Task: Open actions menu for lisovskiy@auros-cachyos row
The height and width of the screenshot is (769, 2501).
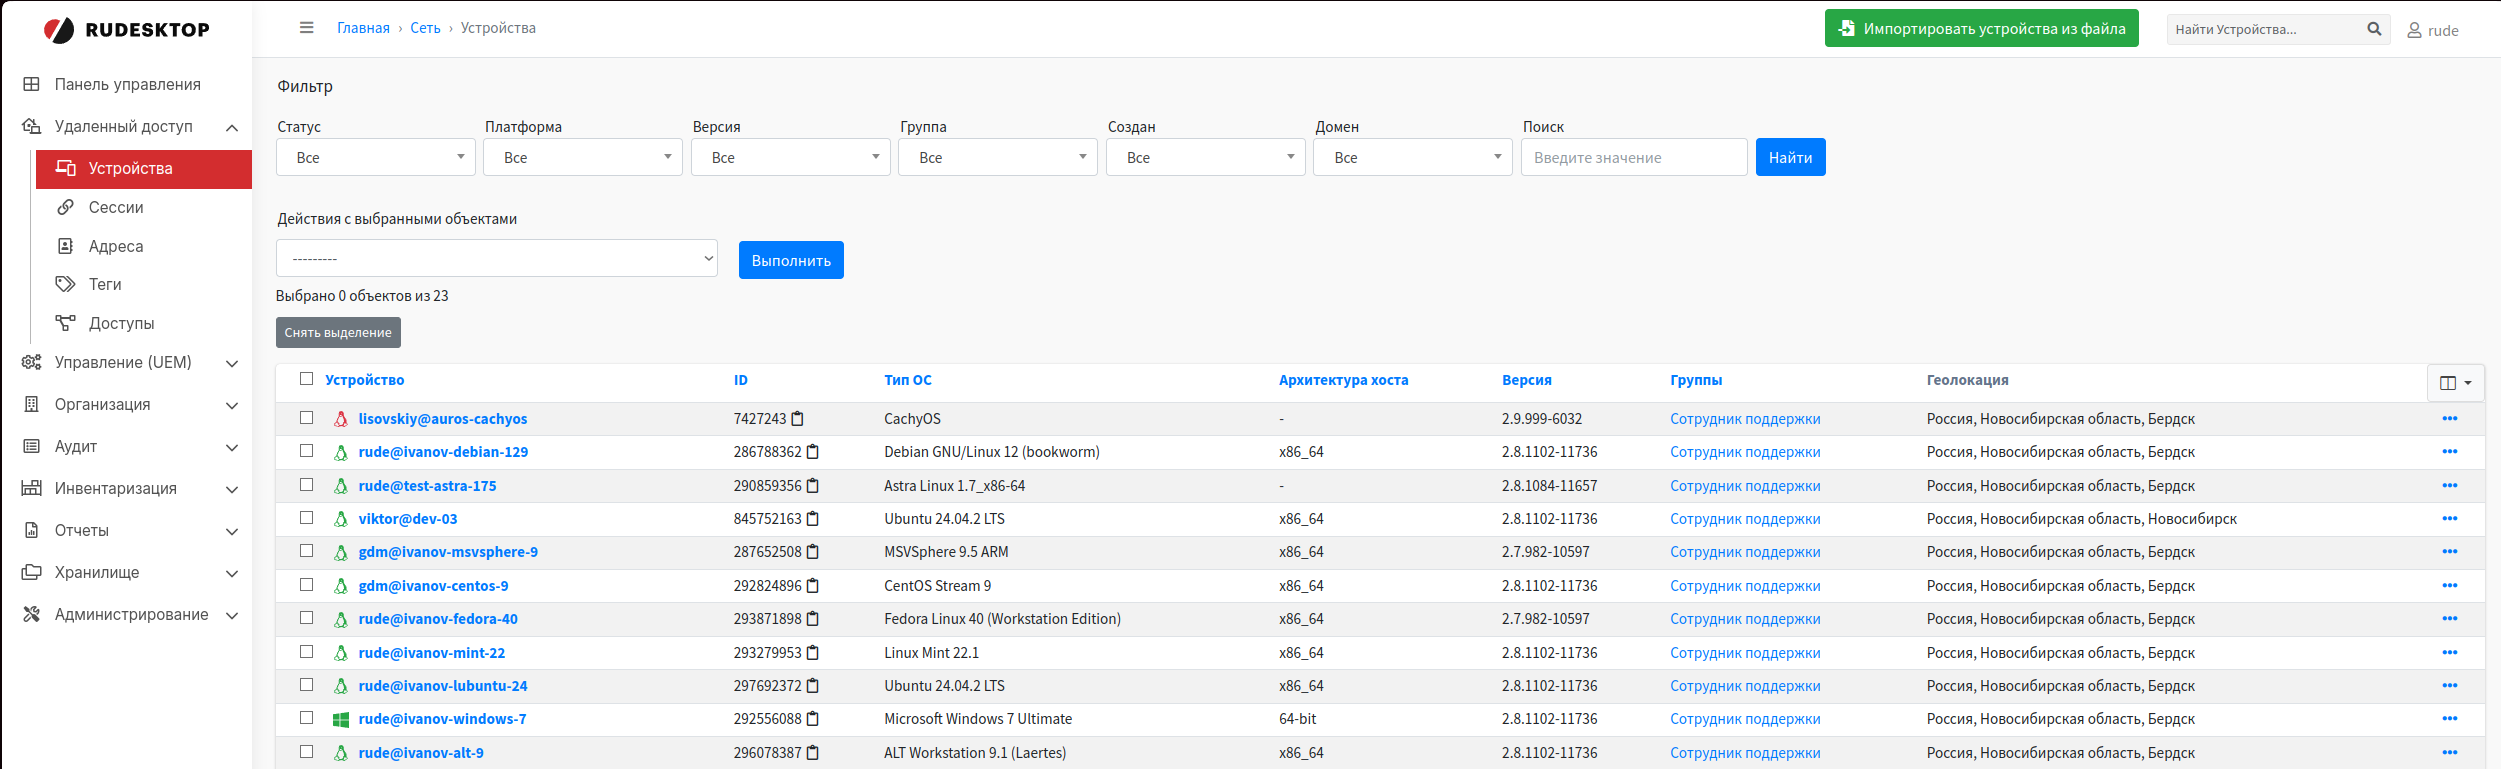Action: (x=2449, y=419)
